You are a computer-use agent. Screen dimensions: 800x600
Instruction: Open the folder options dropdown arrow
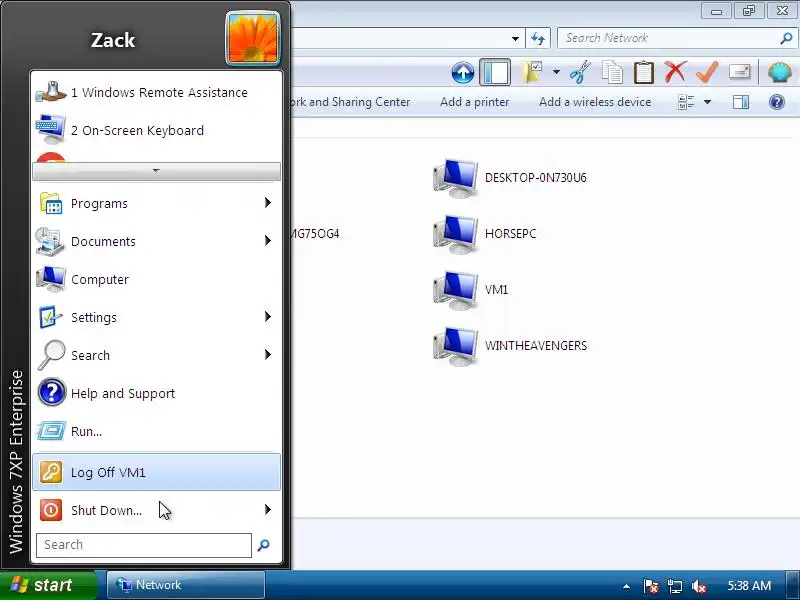click(x=556, y=72)
